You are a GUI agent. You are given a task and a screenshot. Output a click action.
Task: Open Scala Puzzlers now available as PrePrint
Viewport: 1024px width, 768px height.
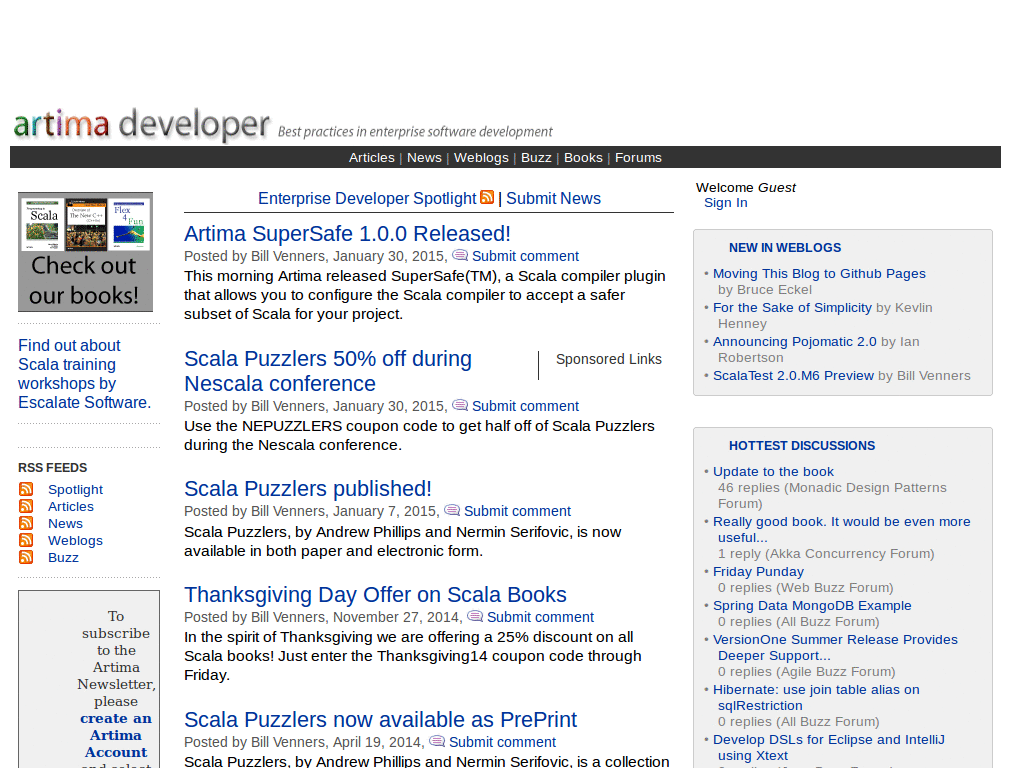pos(380,720)
